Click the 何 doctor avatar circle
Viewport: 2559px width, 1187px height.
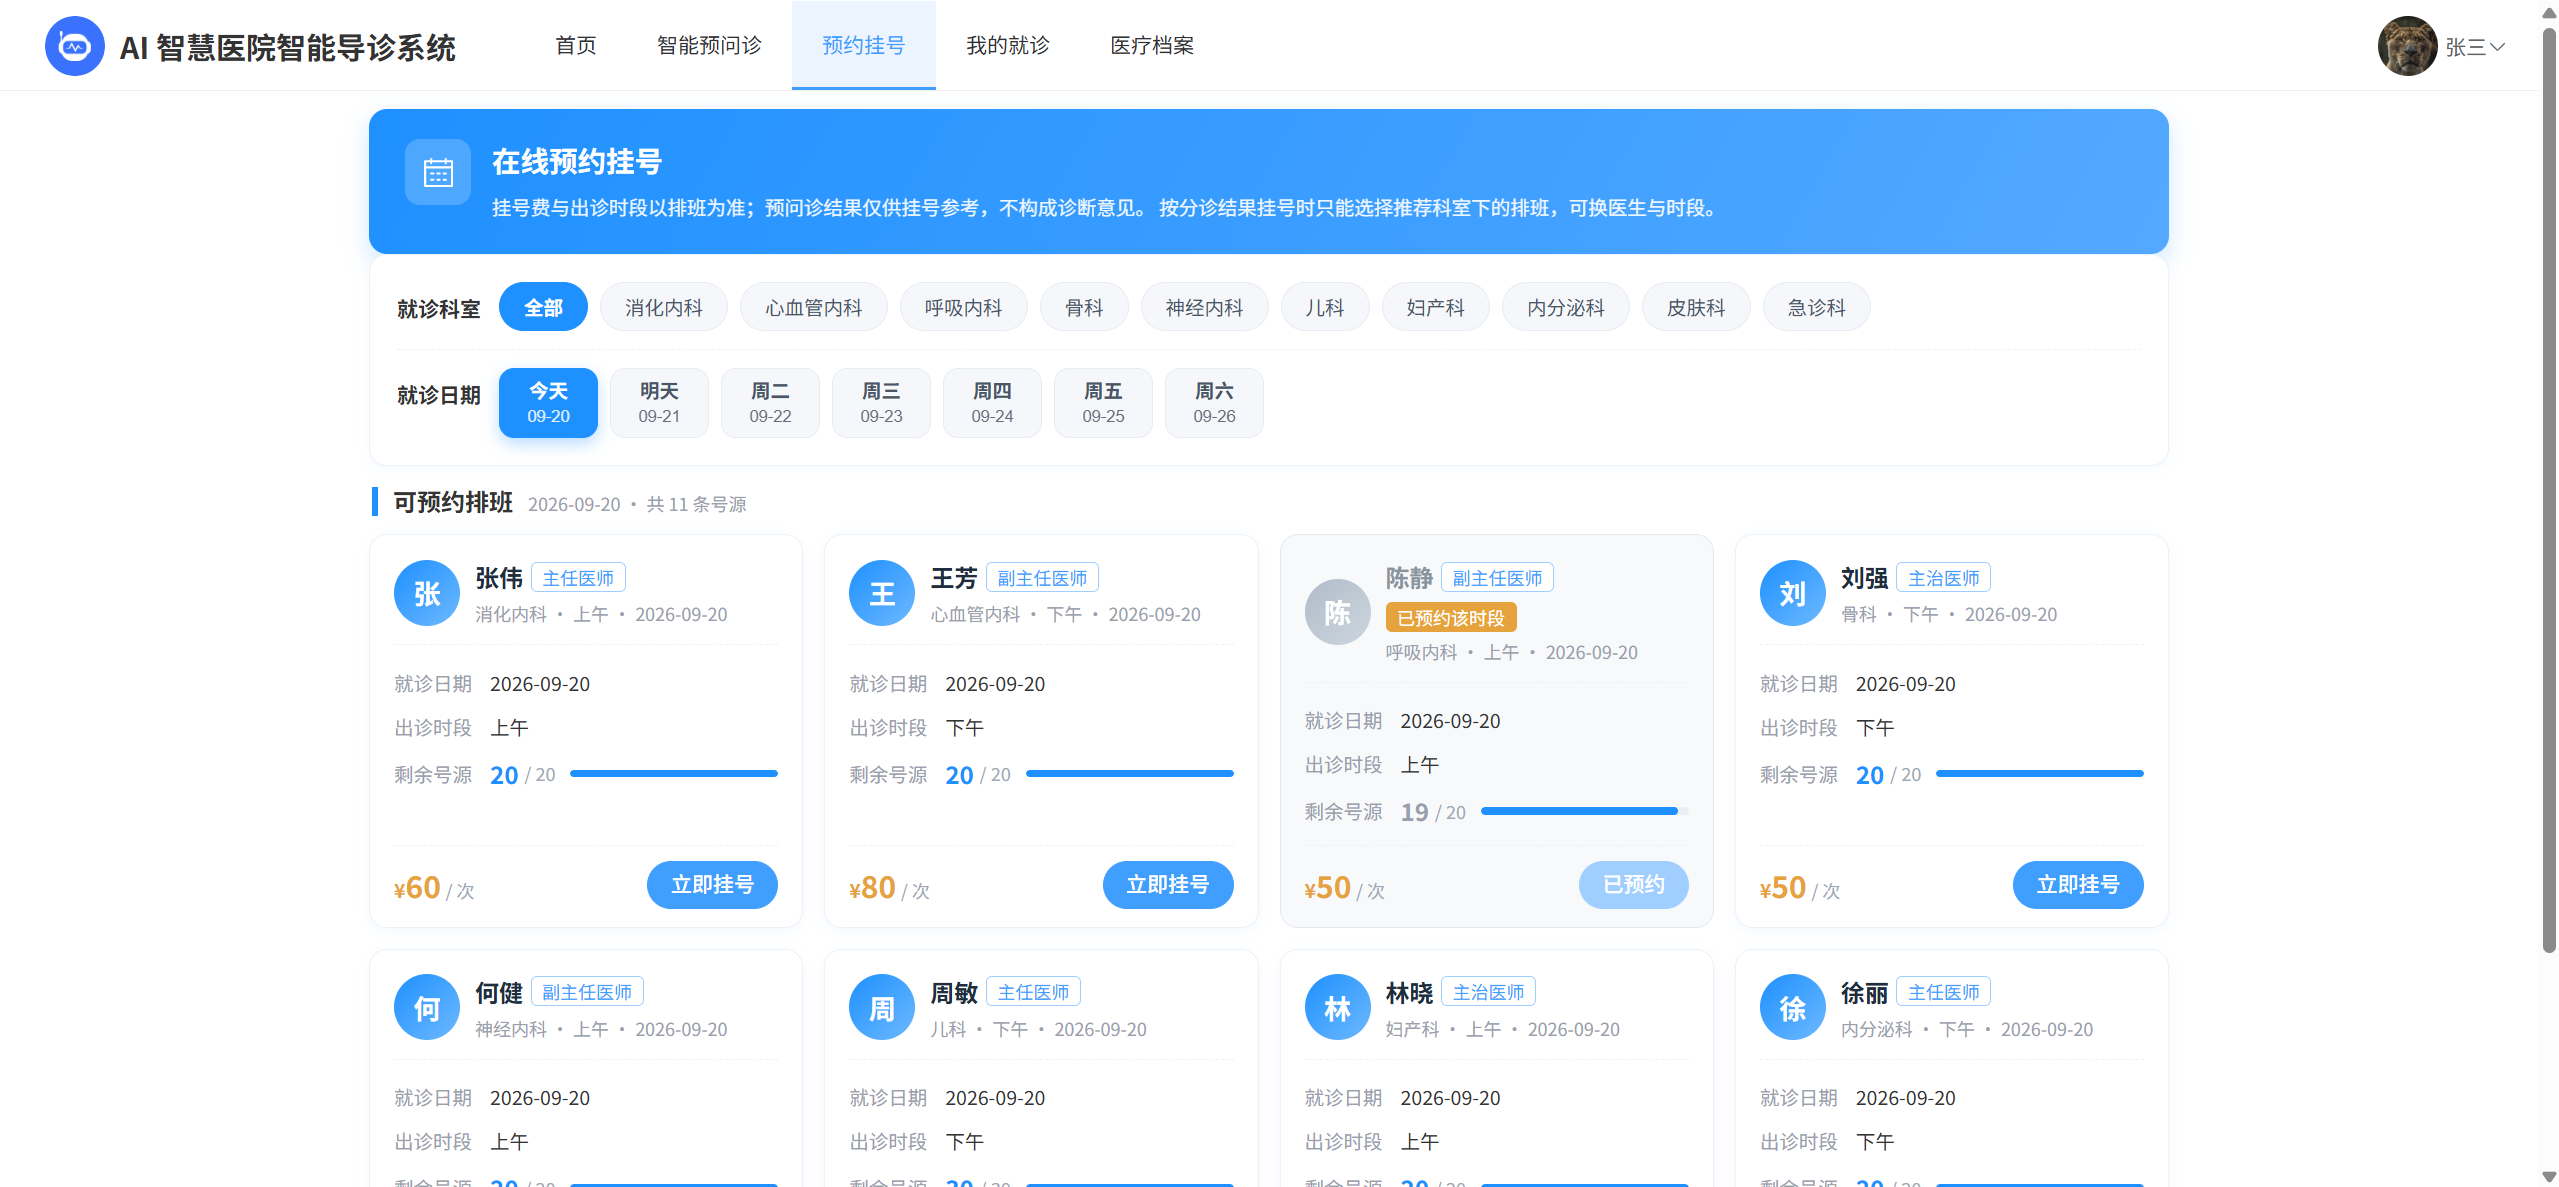coord(427,1007)
